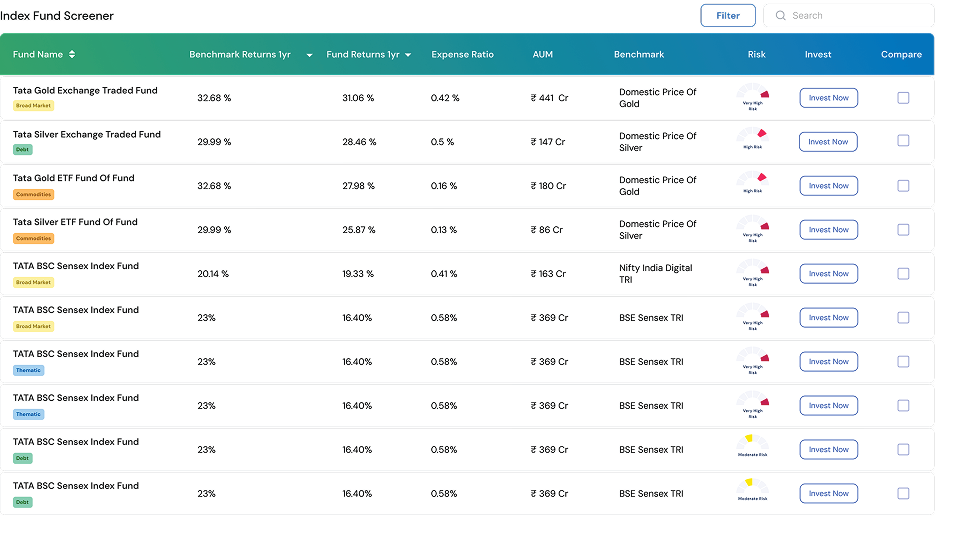The height and width of the screenshot is (541, 964).
Task: Click the ₹ 441 Cr AUM value
Action: [x=550, y=98]
